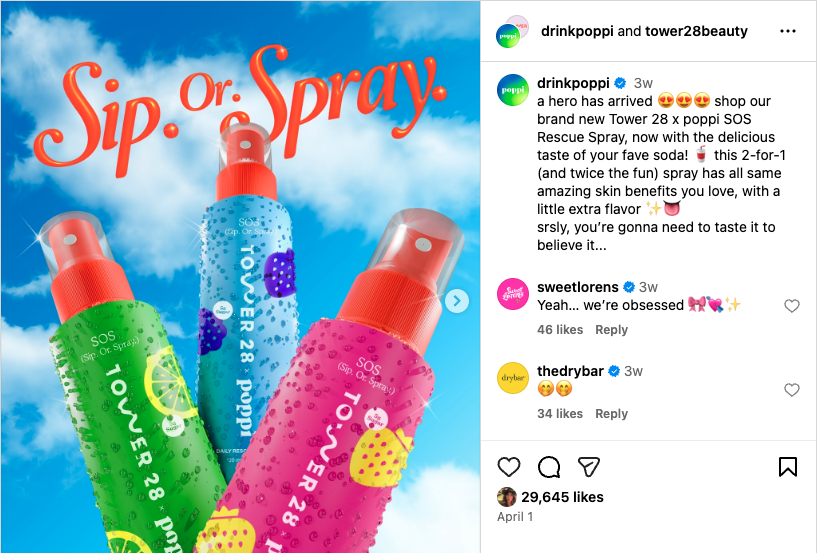Click drinkpoppi avatar beside caption
The height and width of the screenshot is (553, 817).
point(513,90)
